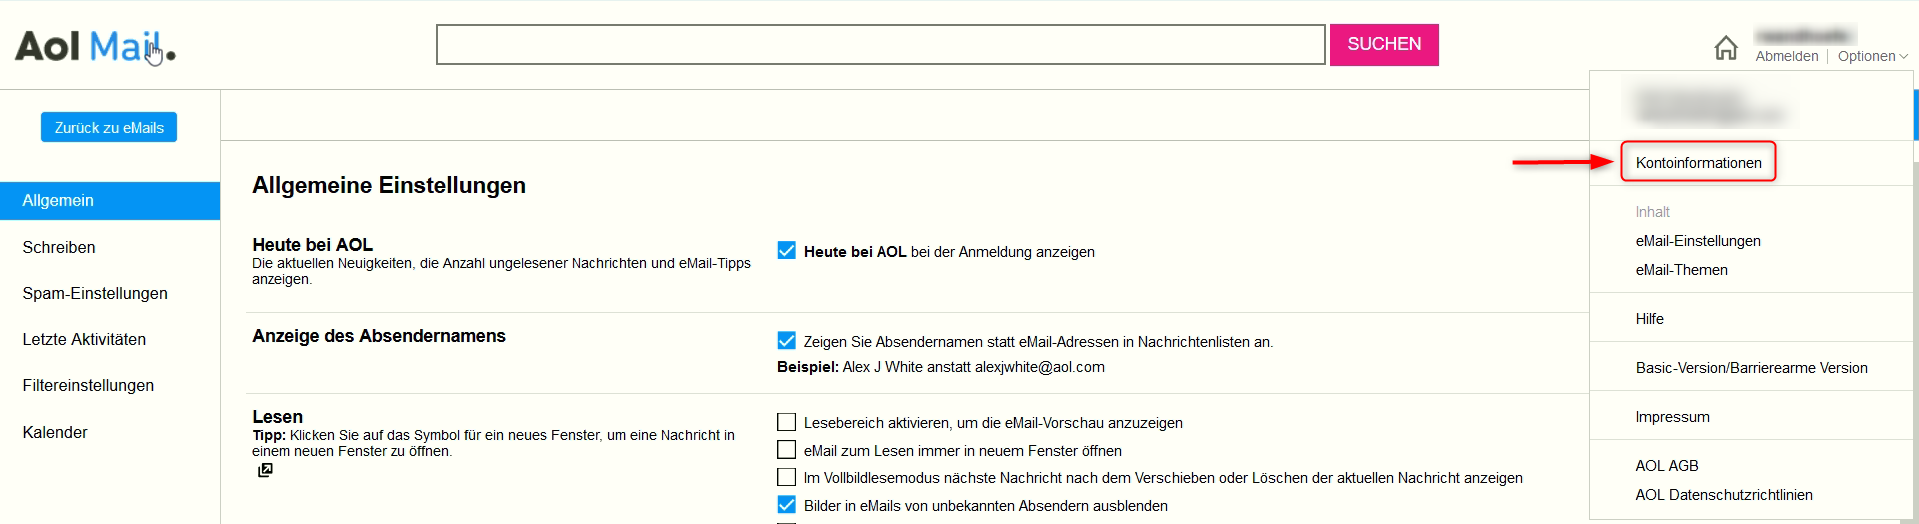Toggle Heute bei AOL bei Anmeldung checkbox

coord(787,251)
